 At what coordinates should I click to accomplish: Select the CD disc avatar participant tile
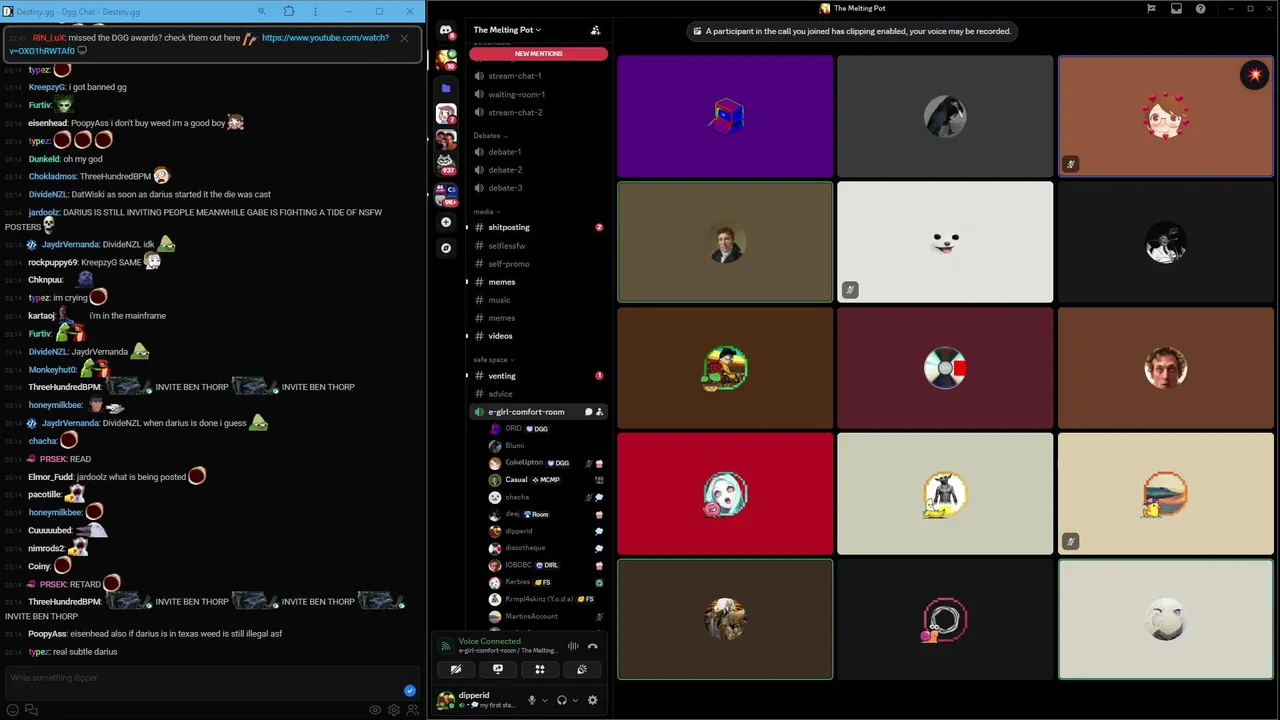coord(945,368)
